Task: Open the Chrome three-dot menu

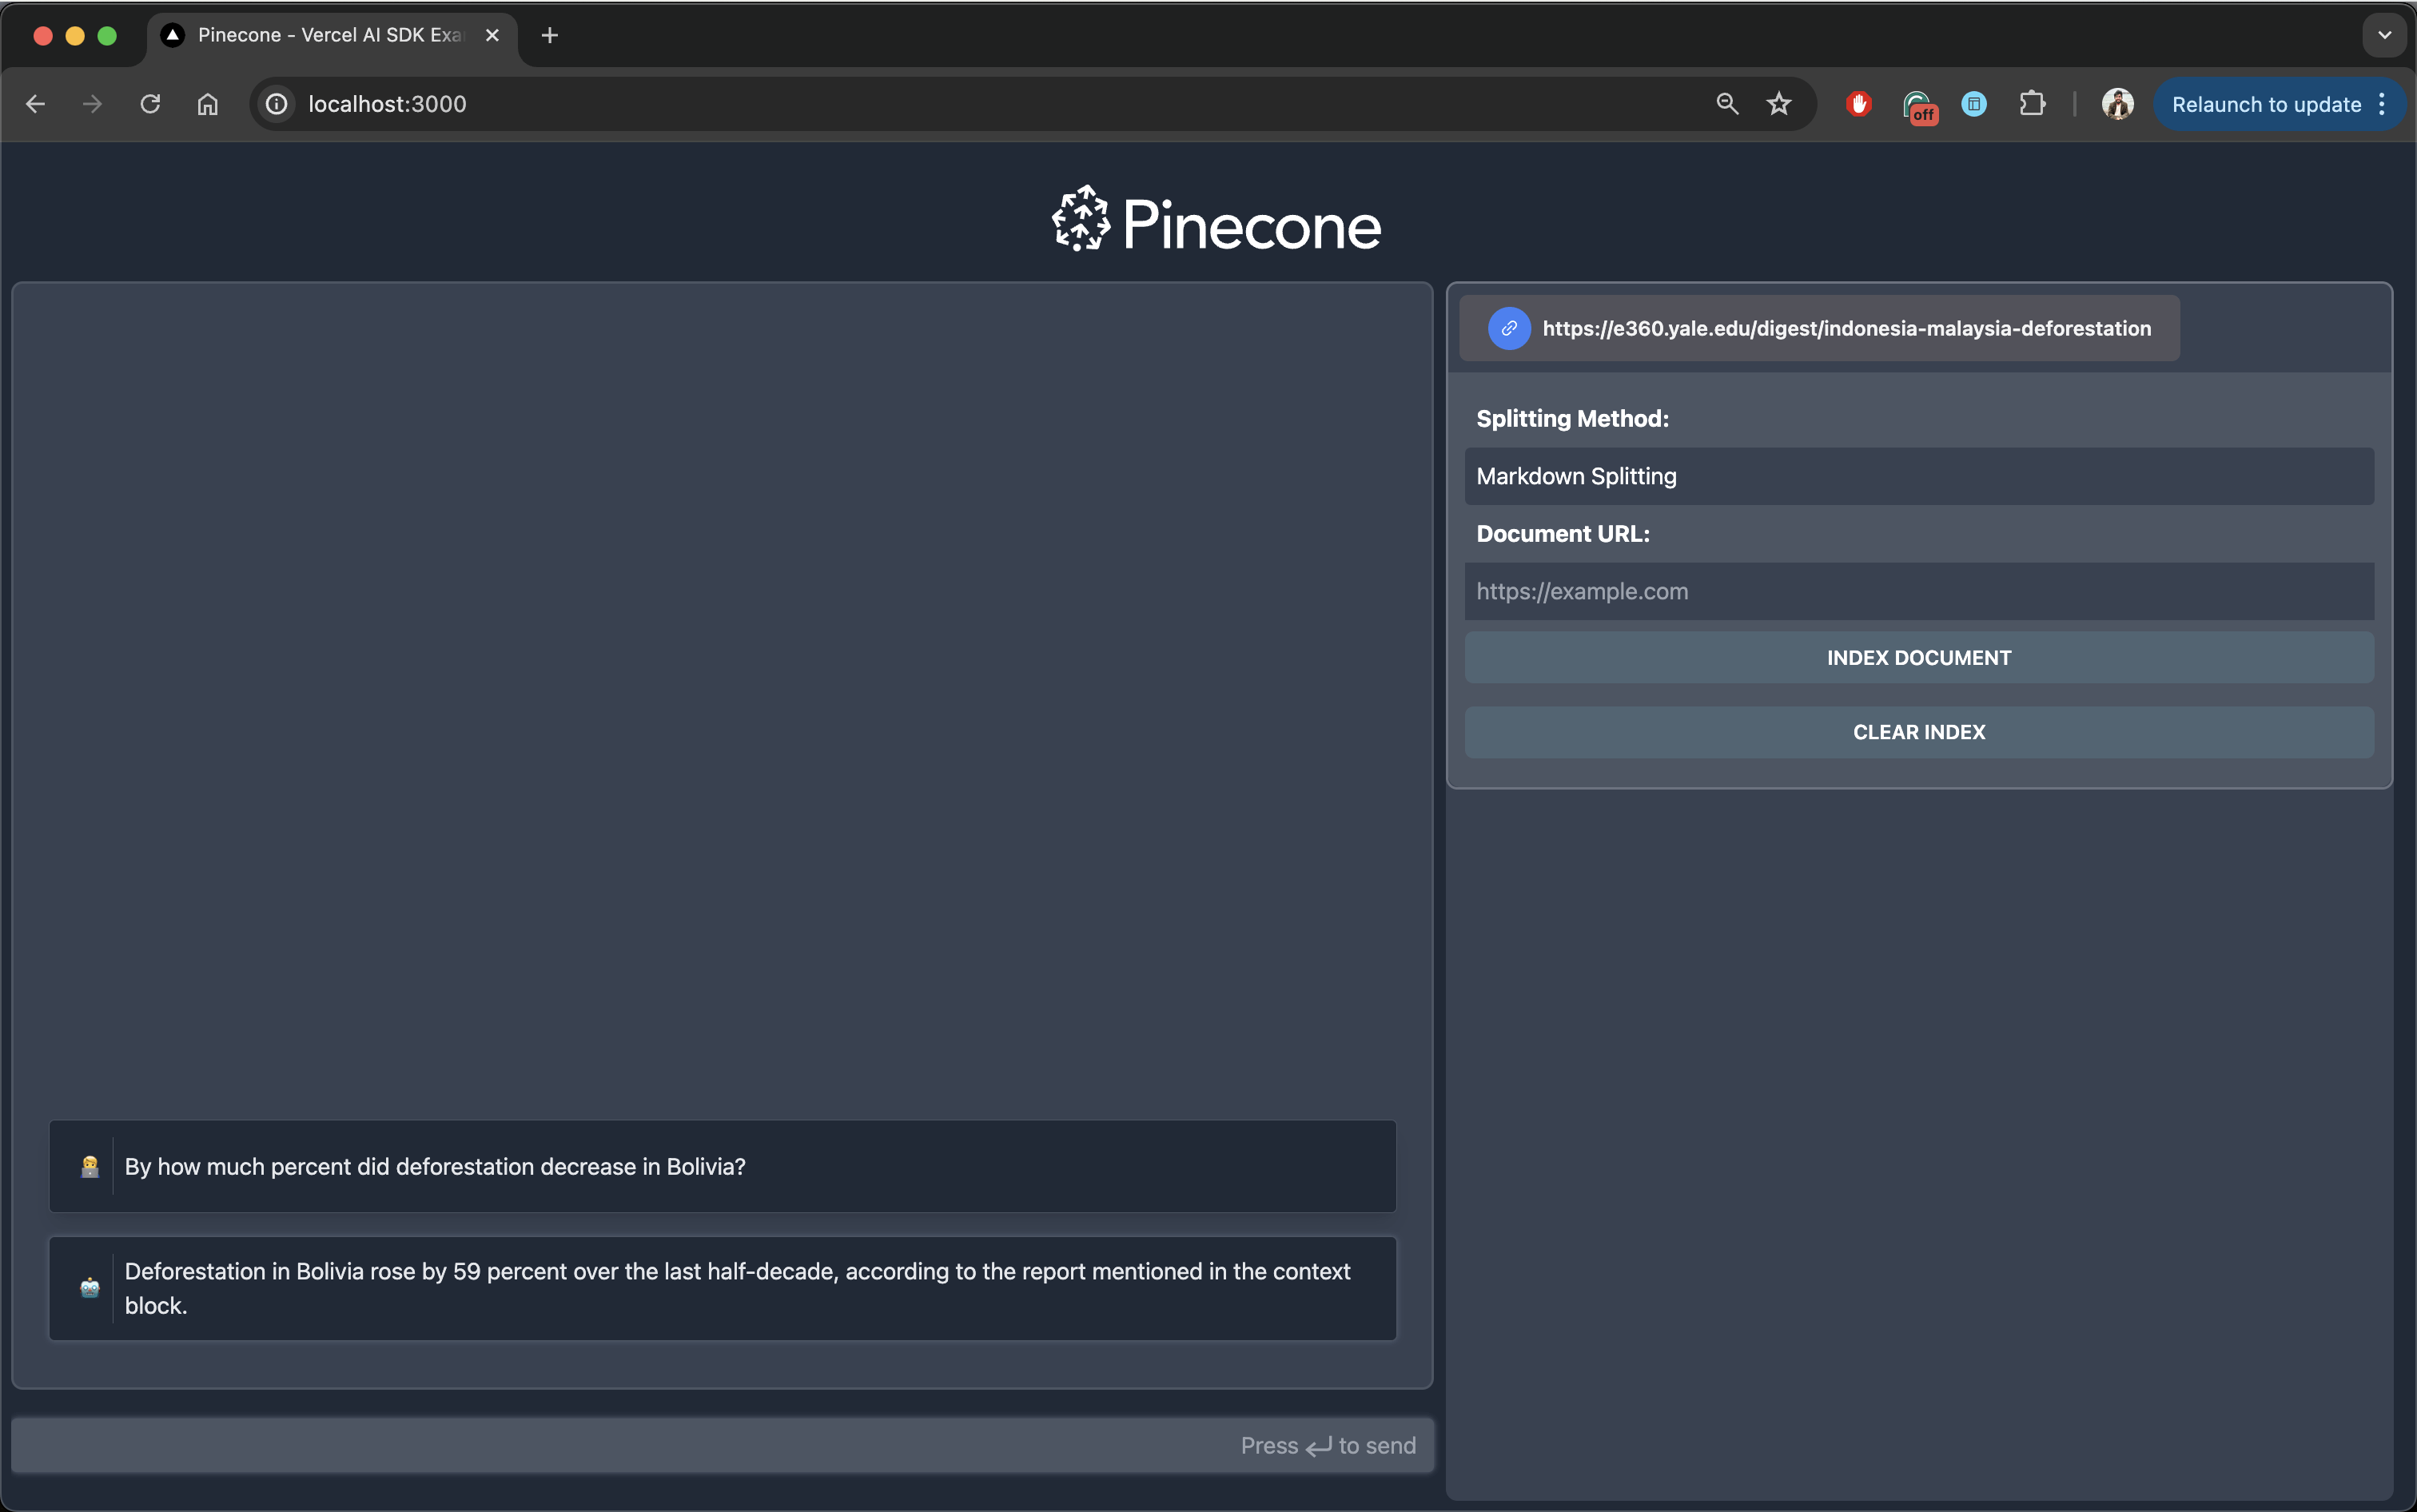Action: pos(2383,104)
